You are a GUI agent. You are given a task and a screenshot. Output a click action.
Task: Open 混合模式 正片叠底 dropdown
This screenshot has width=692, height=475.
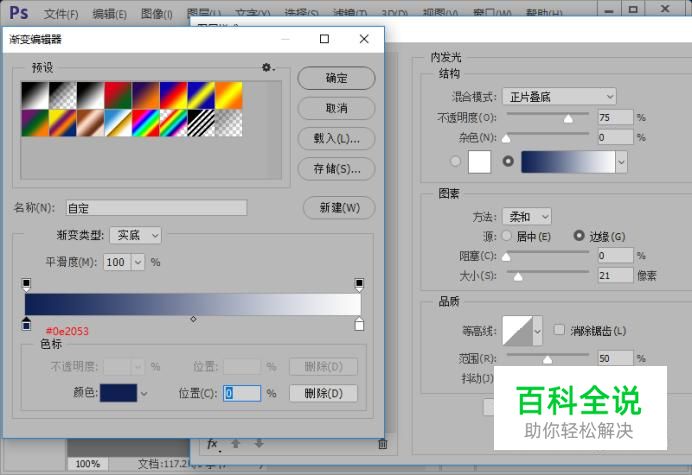click(x=559, y=97)
